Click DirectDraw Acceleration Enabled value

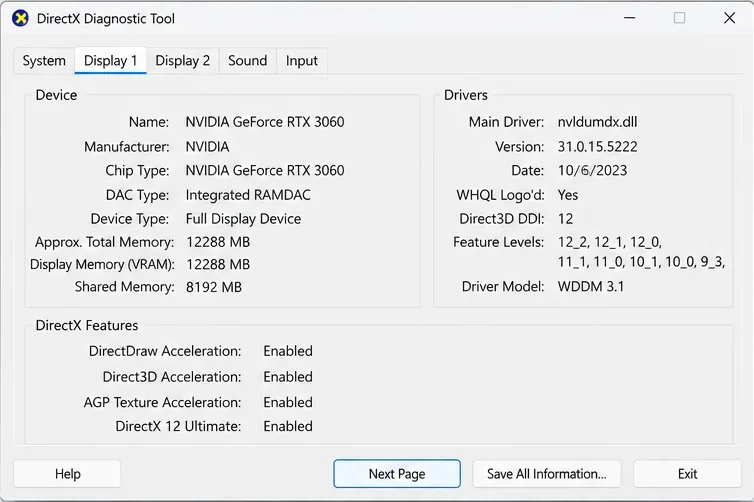point(288,351)
